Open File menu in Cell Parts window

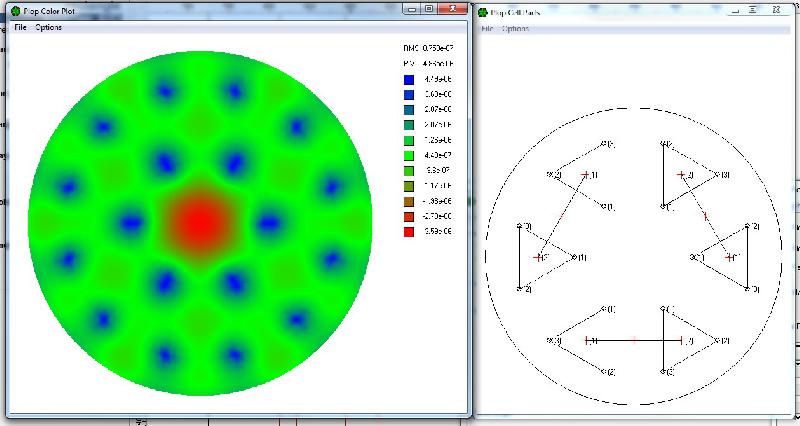(x=487, y=29)
